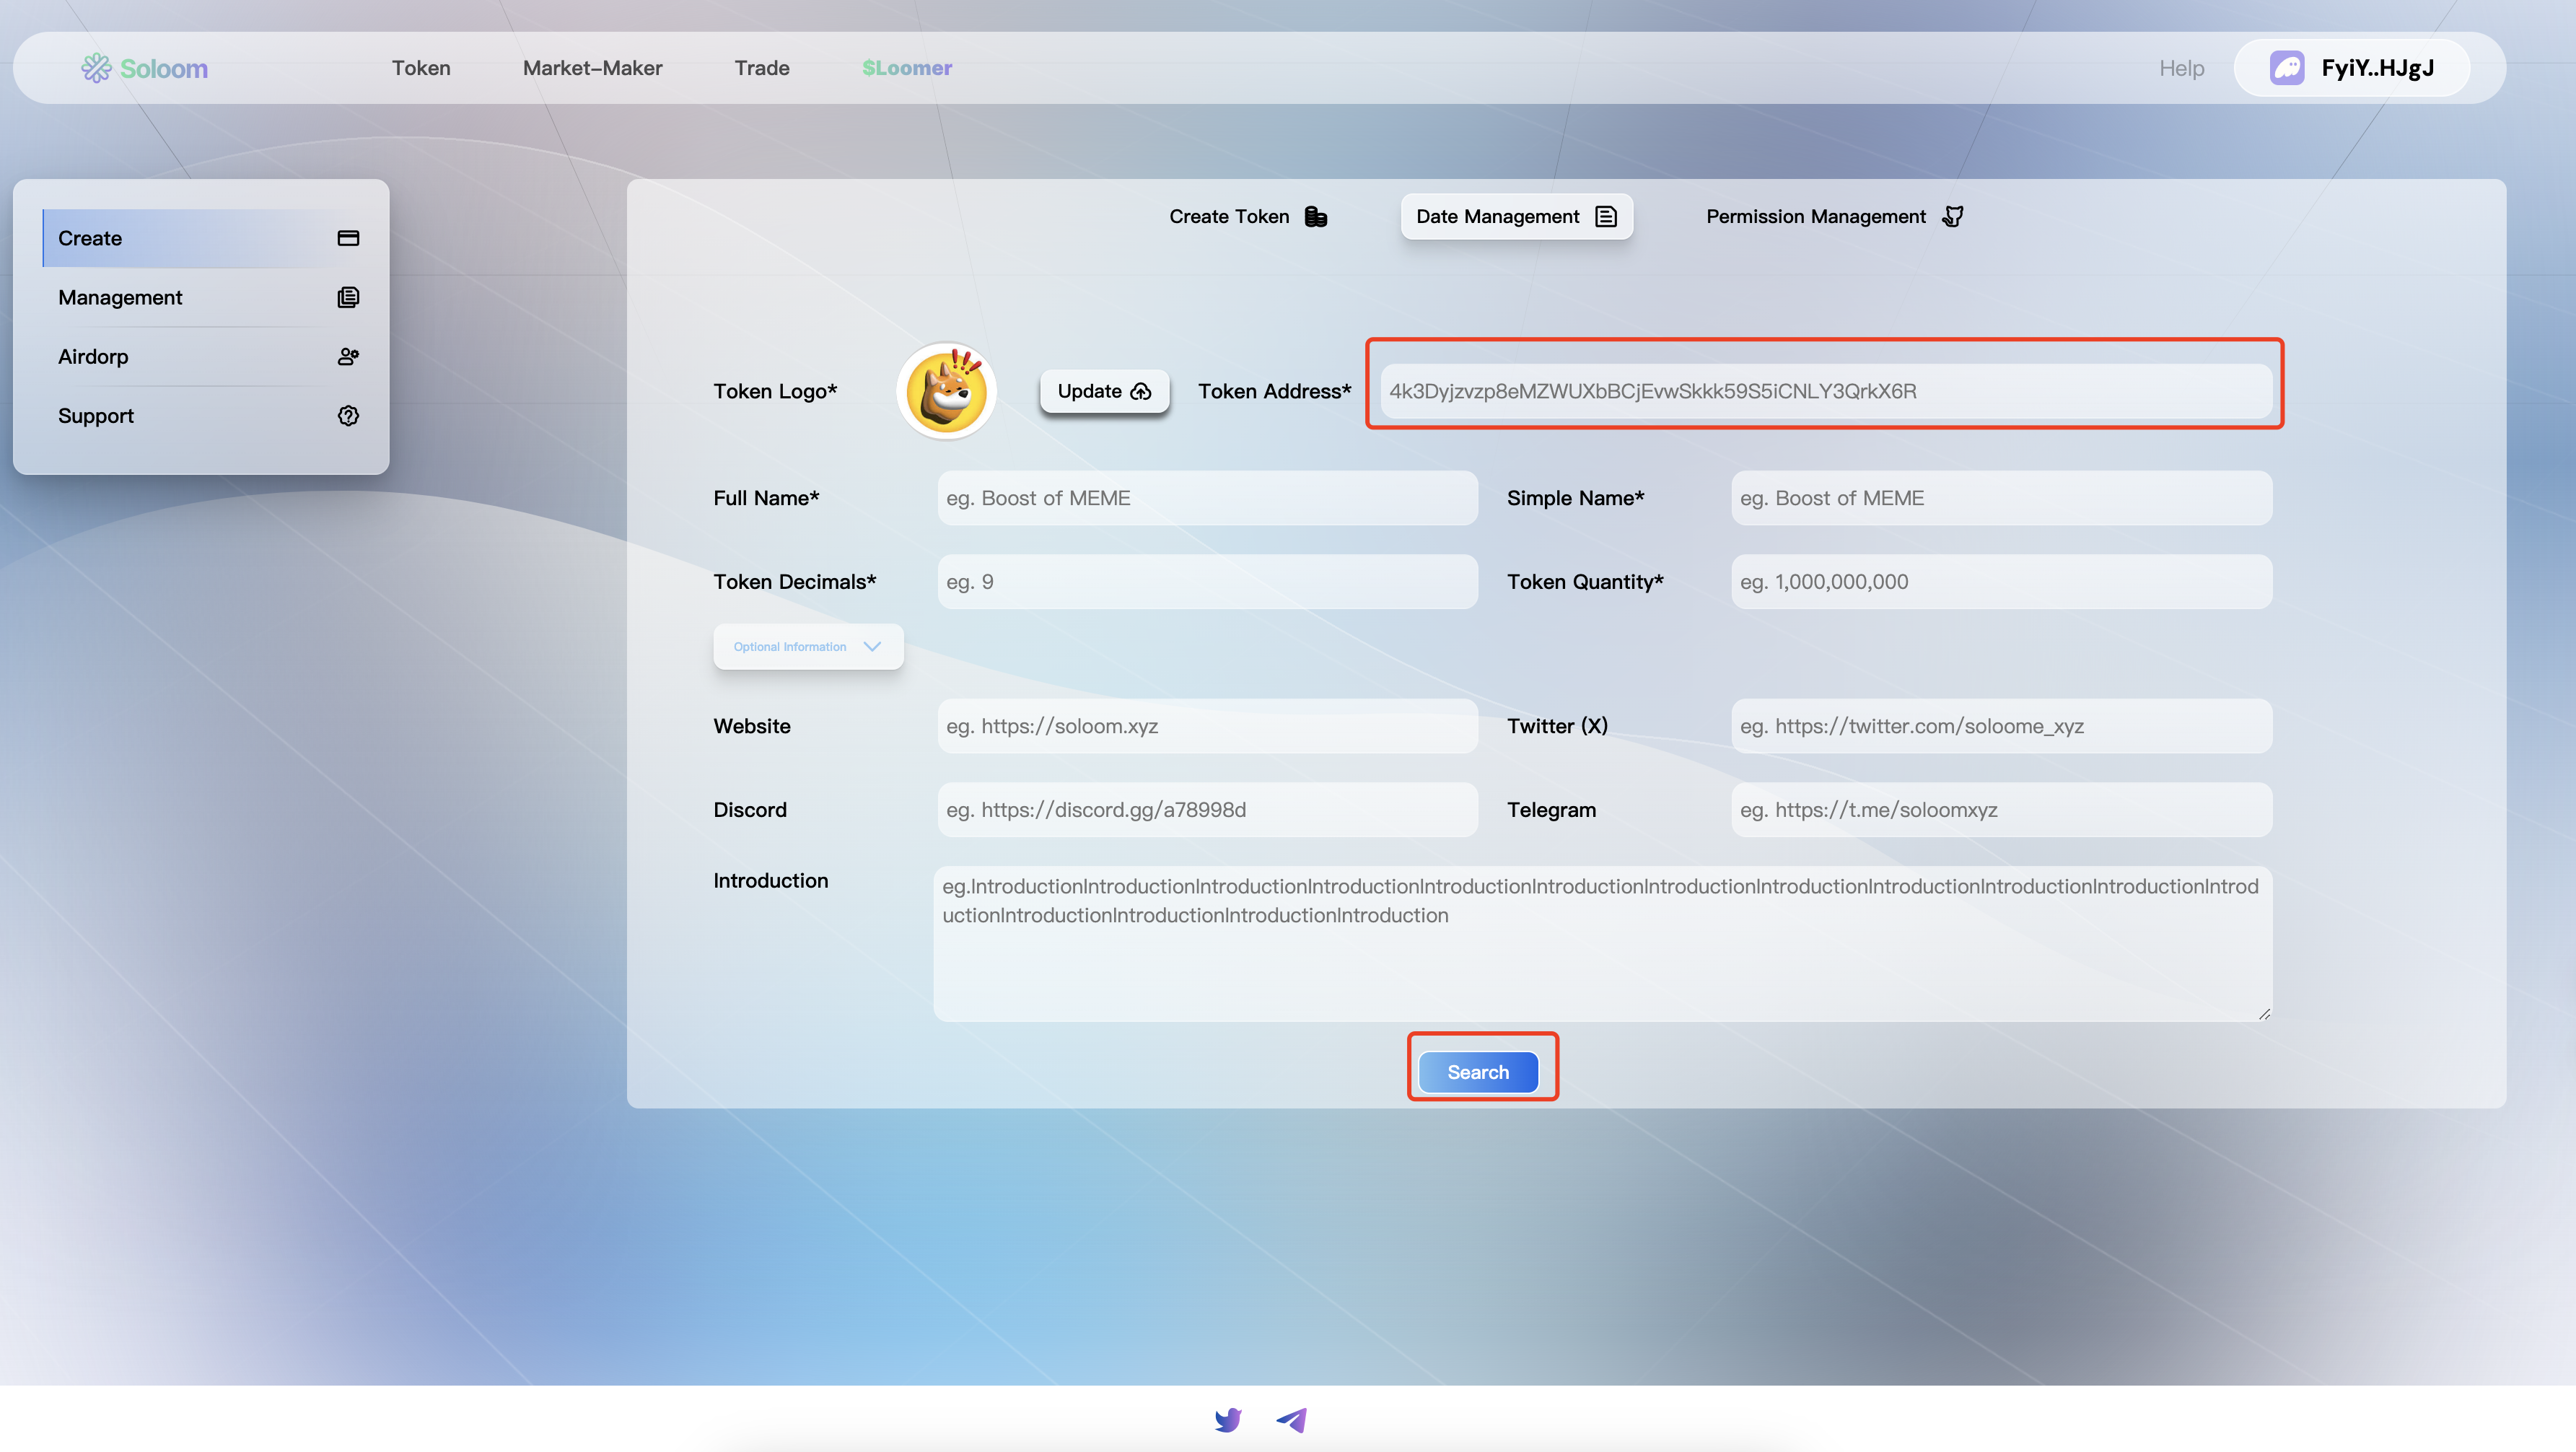Click the Soloom logo icon
Image resolution: width=2576 pixels, height=1452 pixels.
(x=96, y=68)
